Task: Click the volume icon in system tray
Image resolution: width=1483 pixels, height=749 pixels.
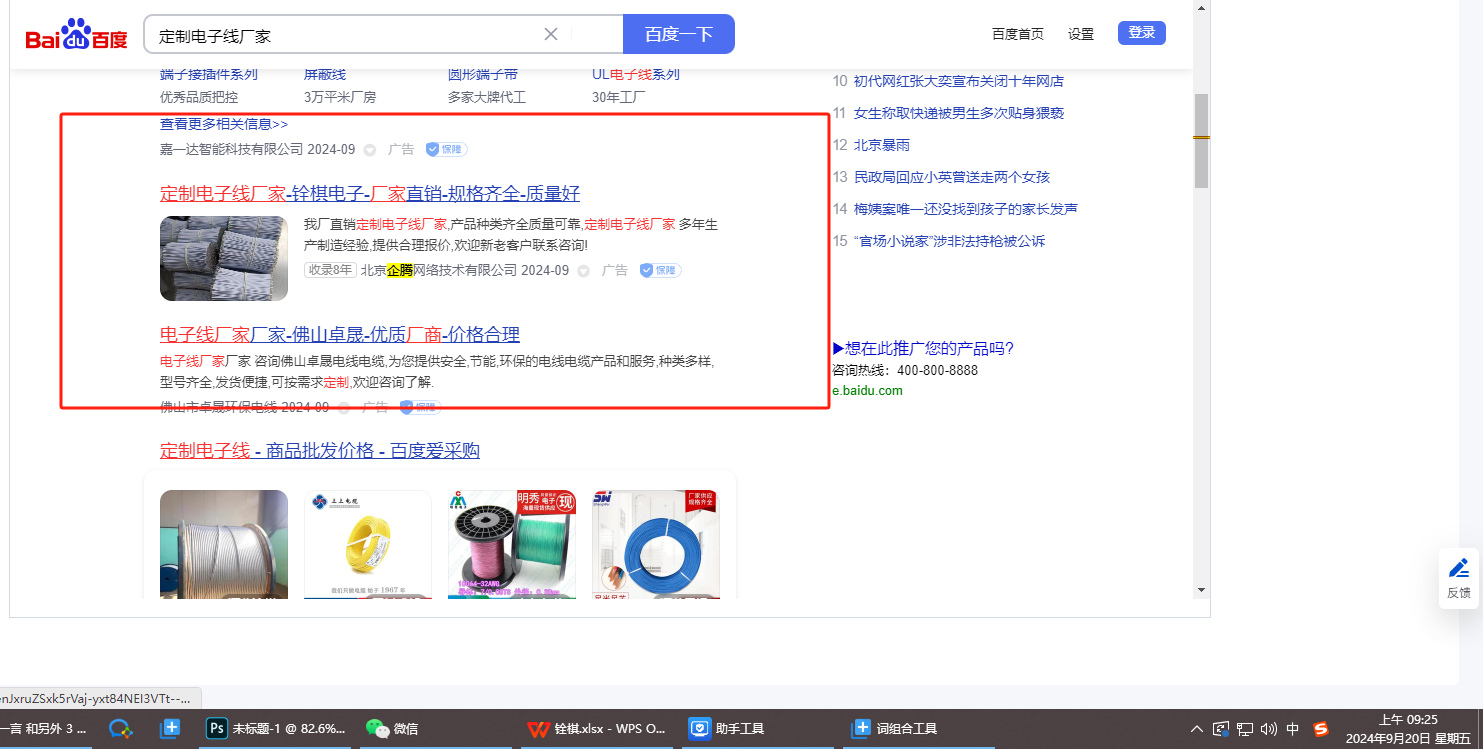Action: point(1269,729)
